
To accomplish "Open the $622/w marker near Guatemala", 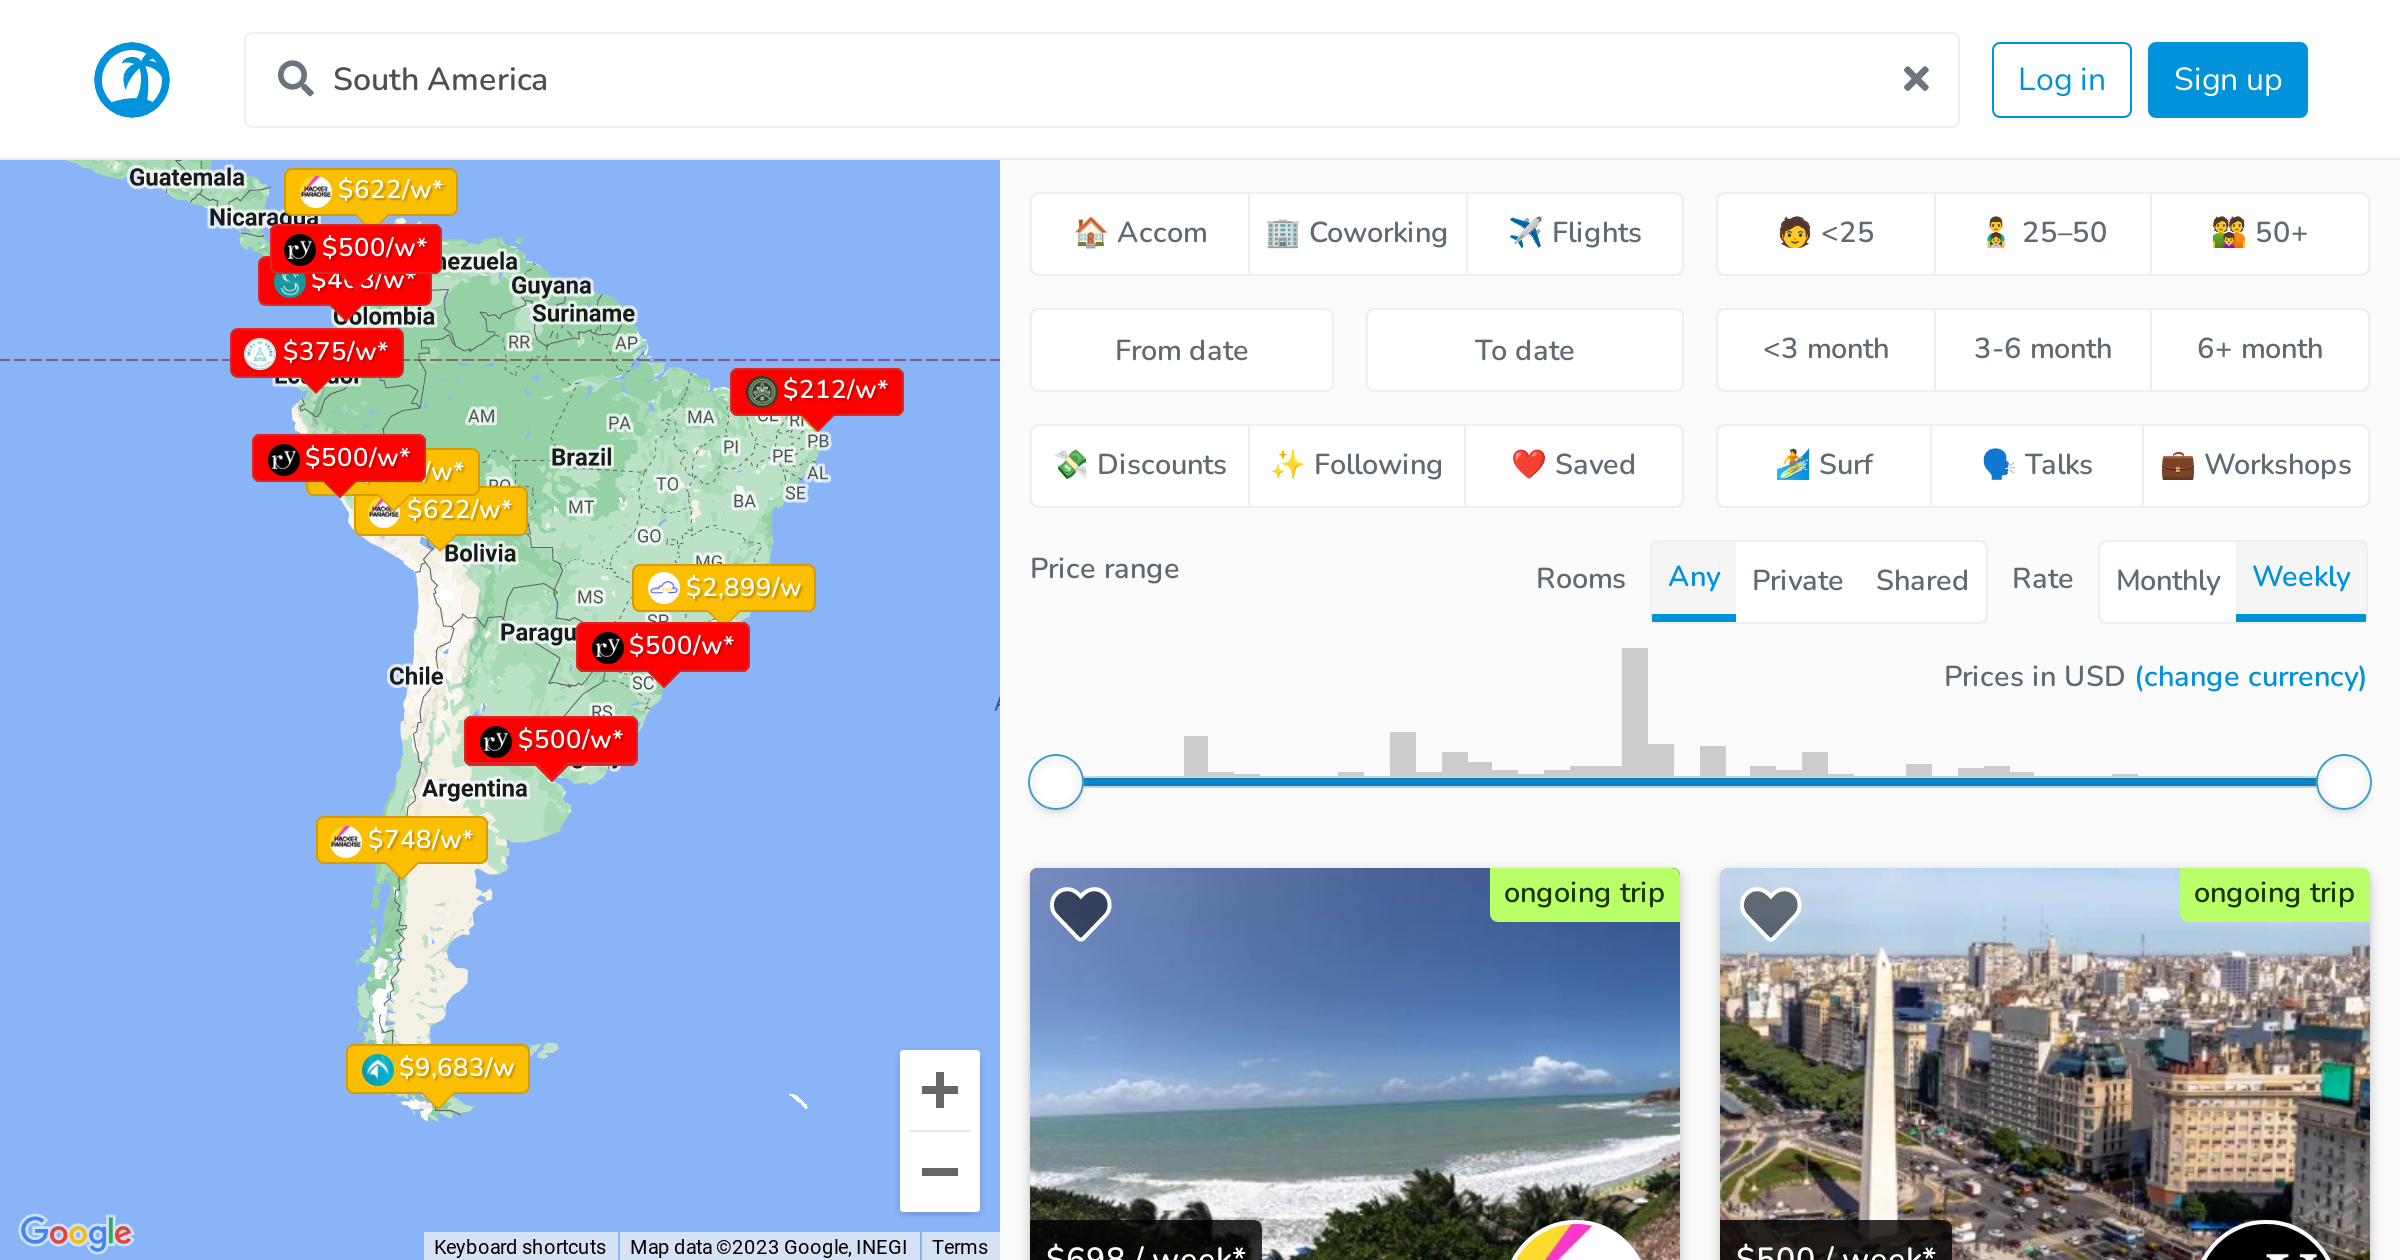I will [371, 190].
